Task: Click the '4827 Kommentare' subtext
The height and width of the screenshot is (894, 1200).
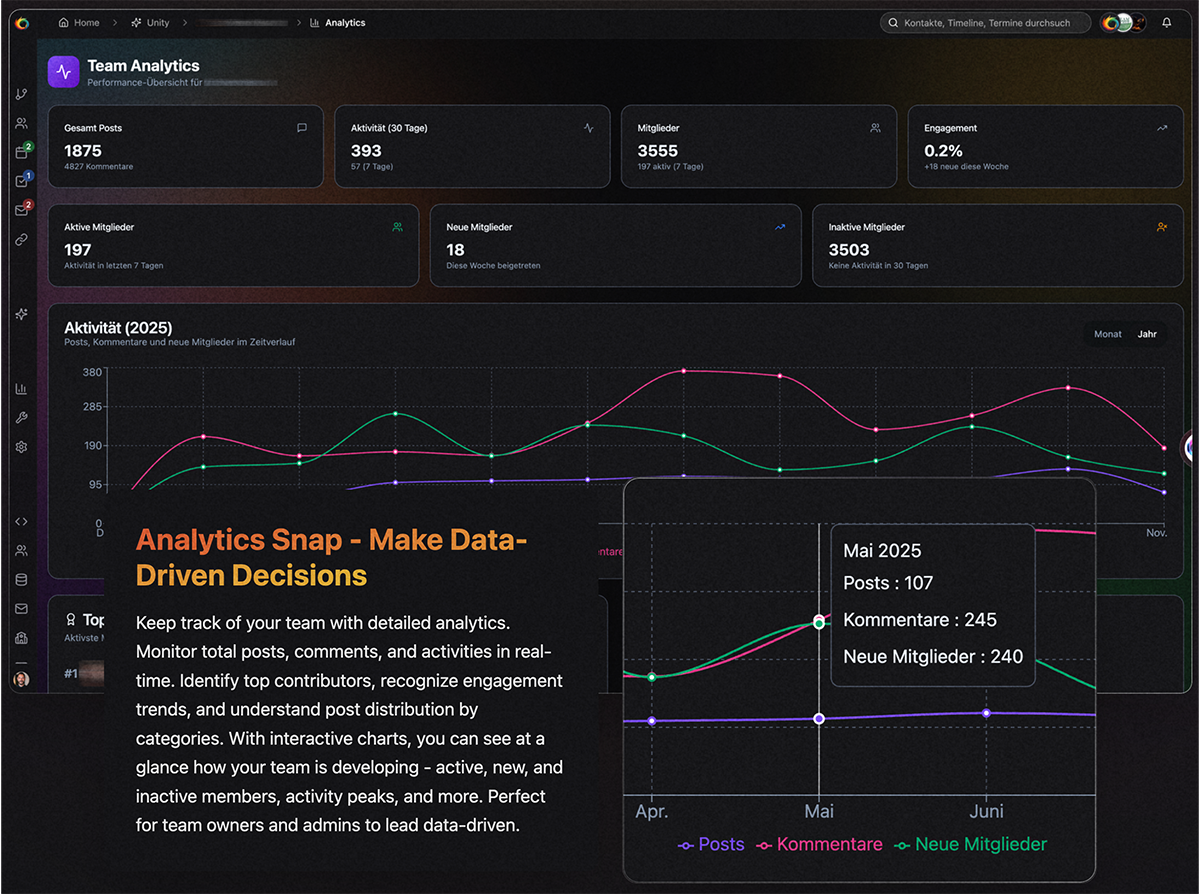Action: 98,166
